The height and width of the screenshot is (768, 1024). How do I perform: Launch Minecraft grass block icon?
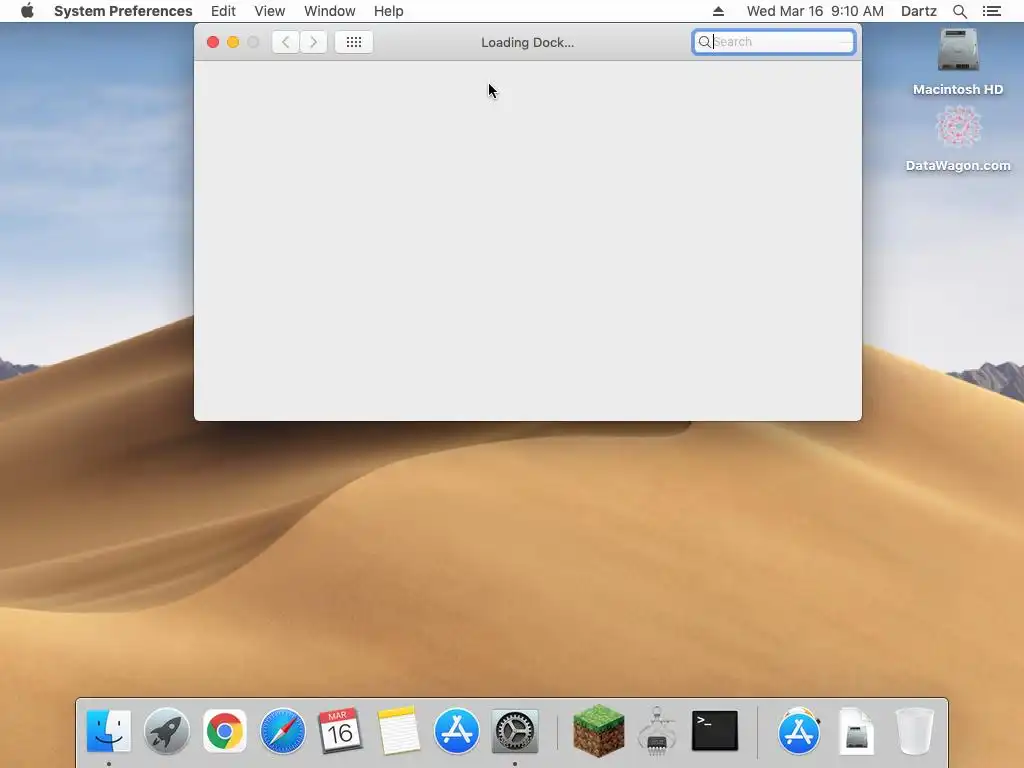pyautogui.click(x=599, y=731)
